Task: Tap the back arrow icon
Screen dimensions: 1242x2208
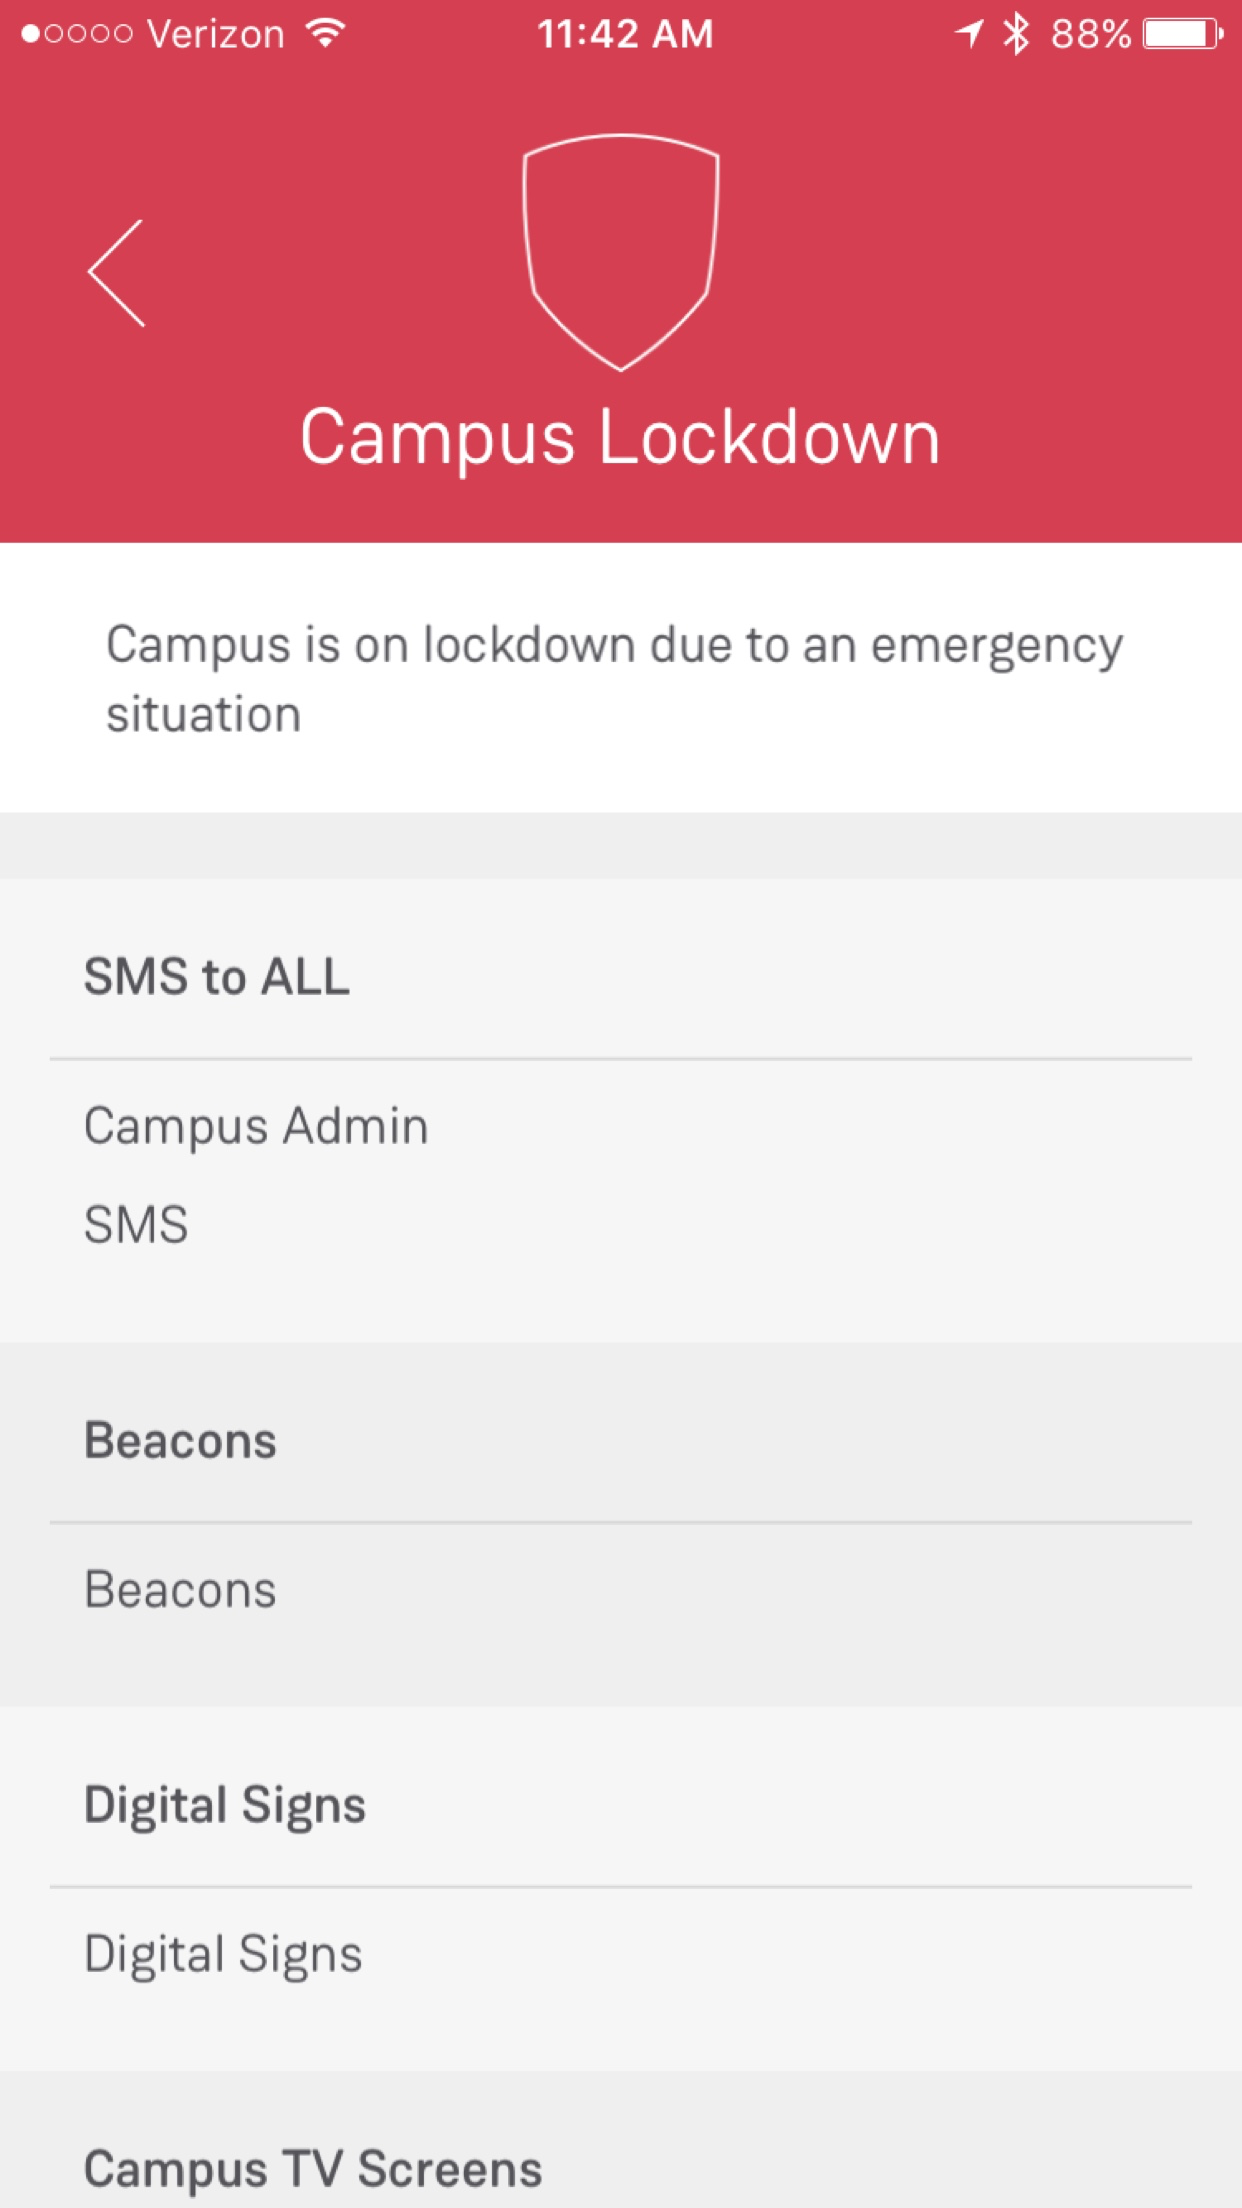Action: pyautogui.click(x=117, y=273)
